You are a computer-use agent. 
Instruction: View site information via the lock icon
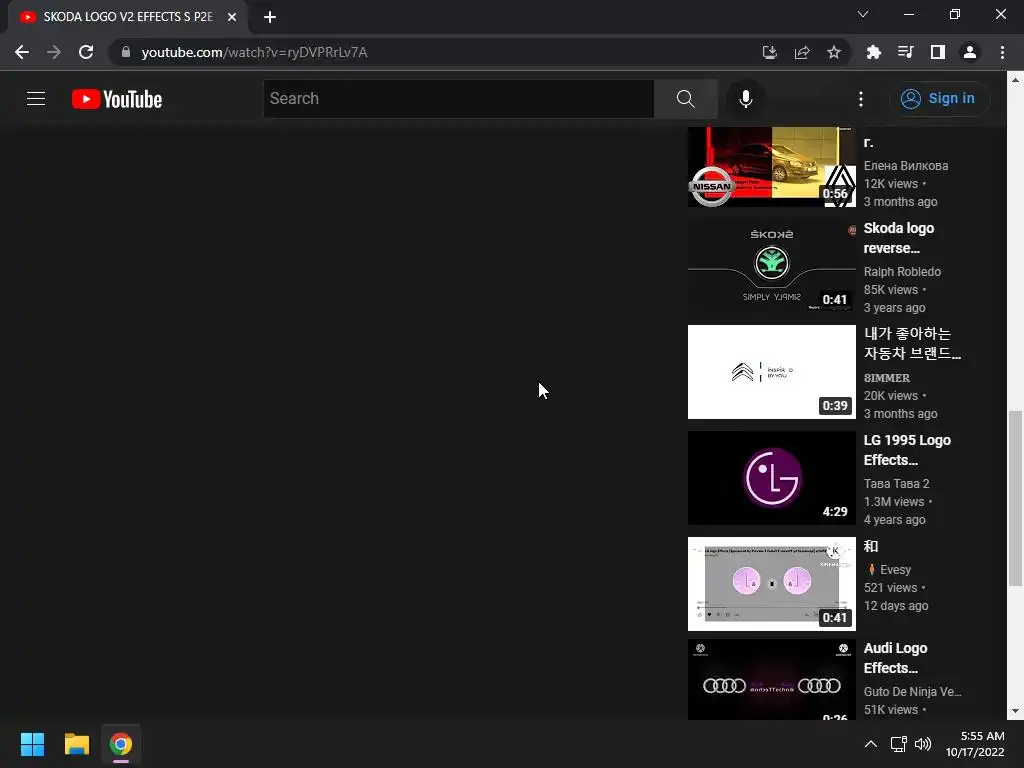[x=126, y=52]
